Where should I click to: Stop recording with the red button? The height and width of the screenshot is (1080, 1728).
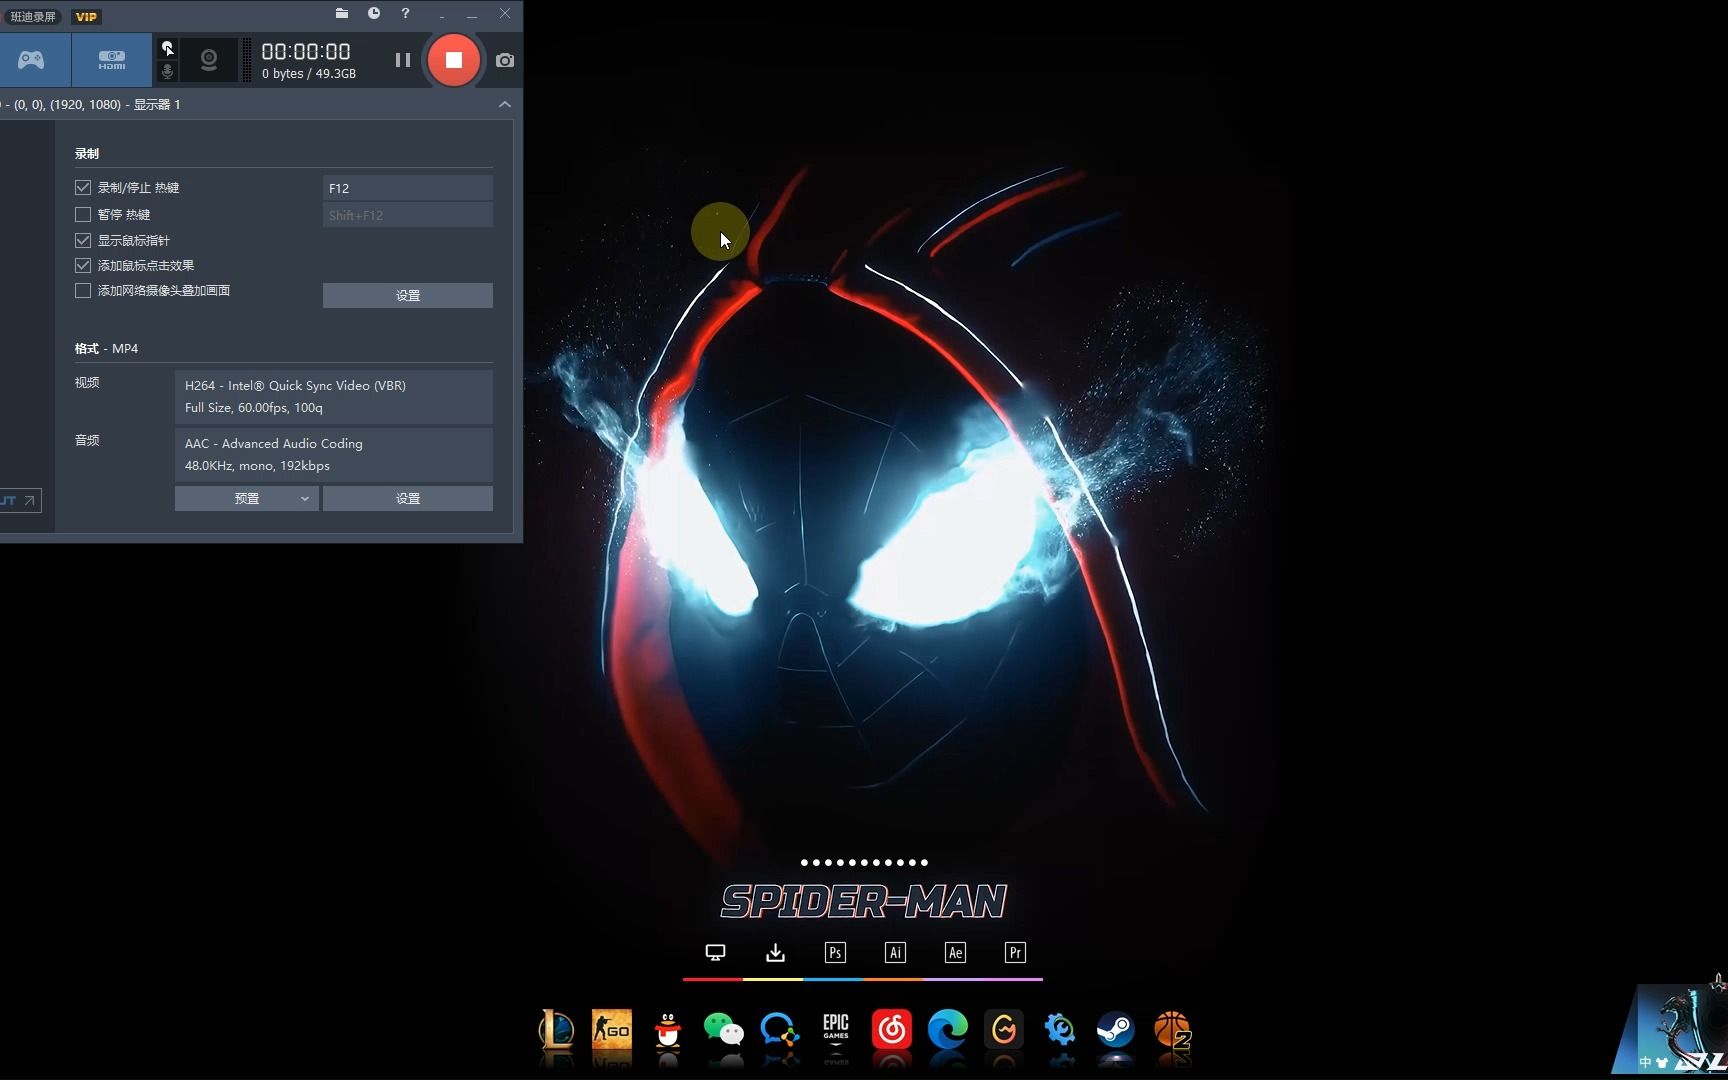(454, 60)
